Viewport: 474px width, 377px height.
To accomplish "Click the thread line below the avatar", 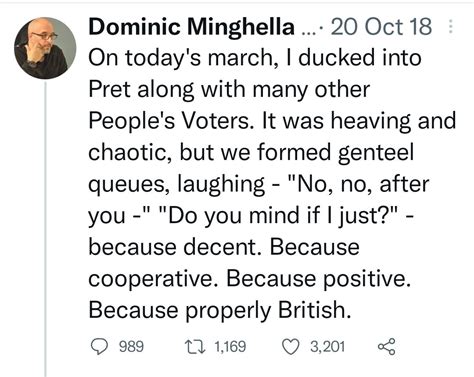I will click(x=45, y=229).
